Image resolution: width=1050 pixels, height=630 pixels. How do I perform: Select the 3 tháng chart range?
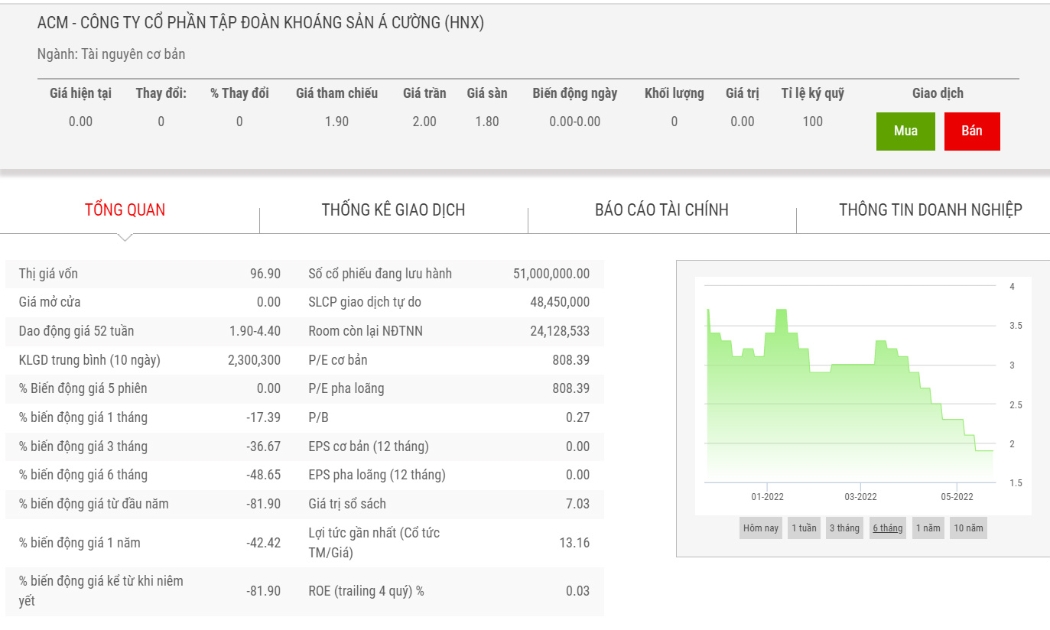[844, 528]
